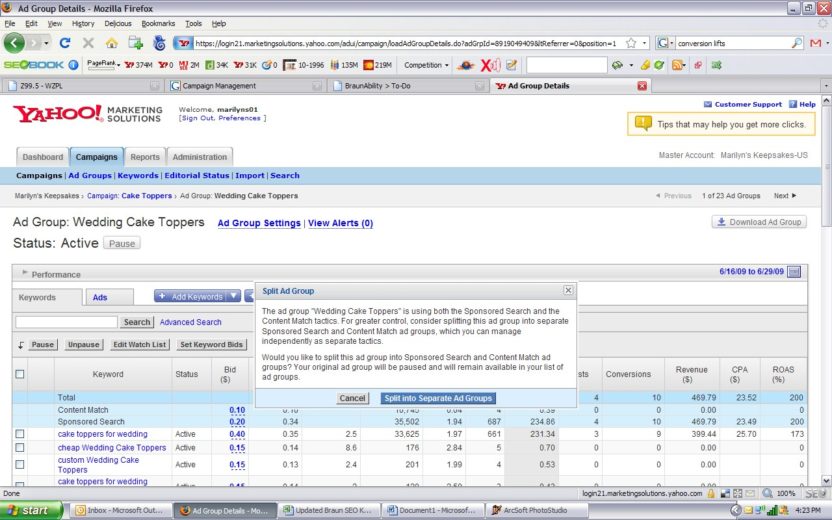Click the Set Keyword Bids button
The height and width of the screenshot is (520, 832).
[211, 344]
